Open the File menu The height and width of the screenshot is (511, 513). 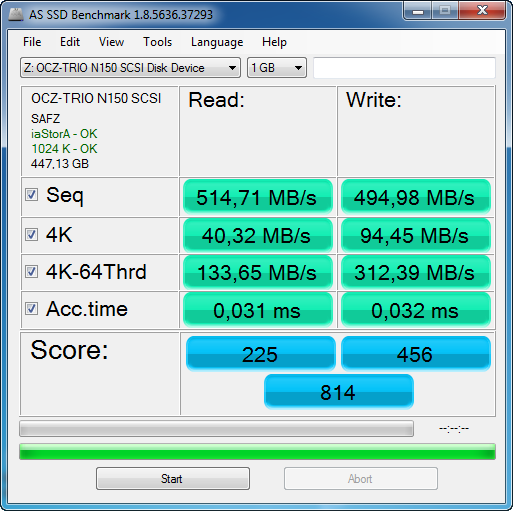click(32, 42)
